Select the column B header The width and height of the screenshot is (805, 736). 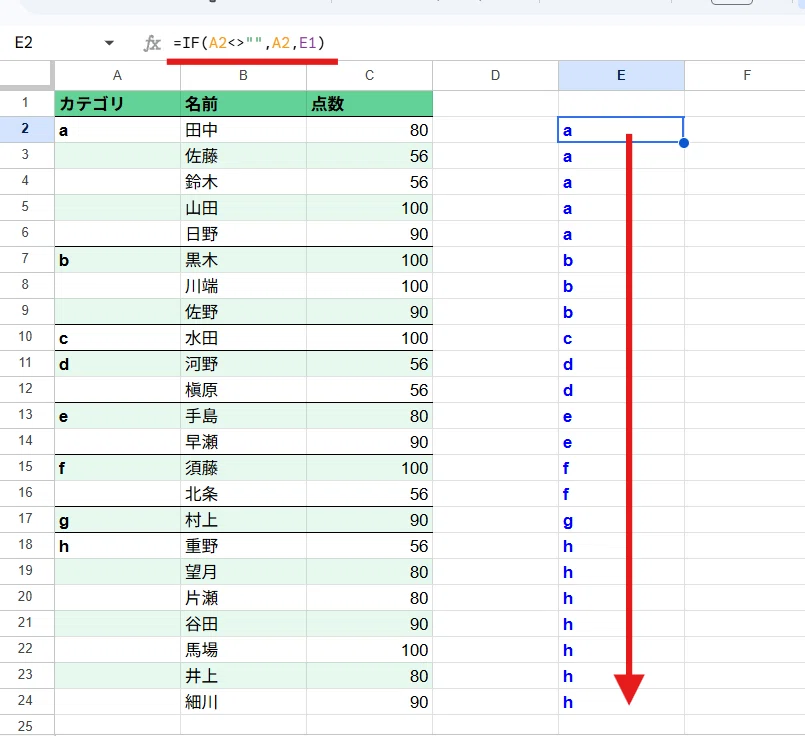(243, 75)
